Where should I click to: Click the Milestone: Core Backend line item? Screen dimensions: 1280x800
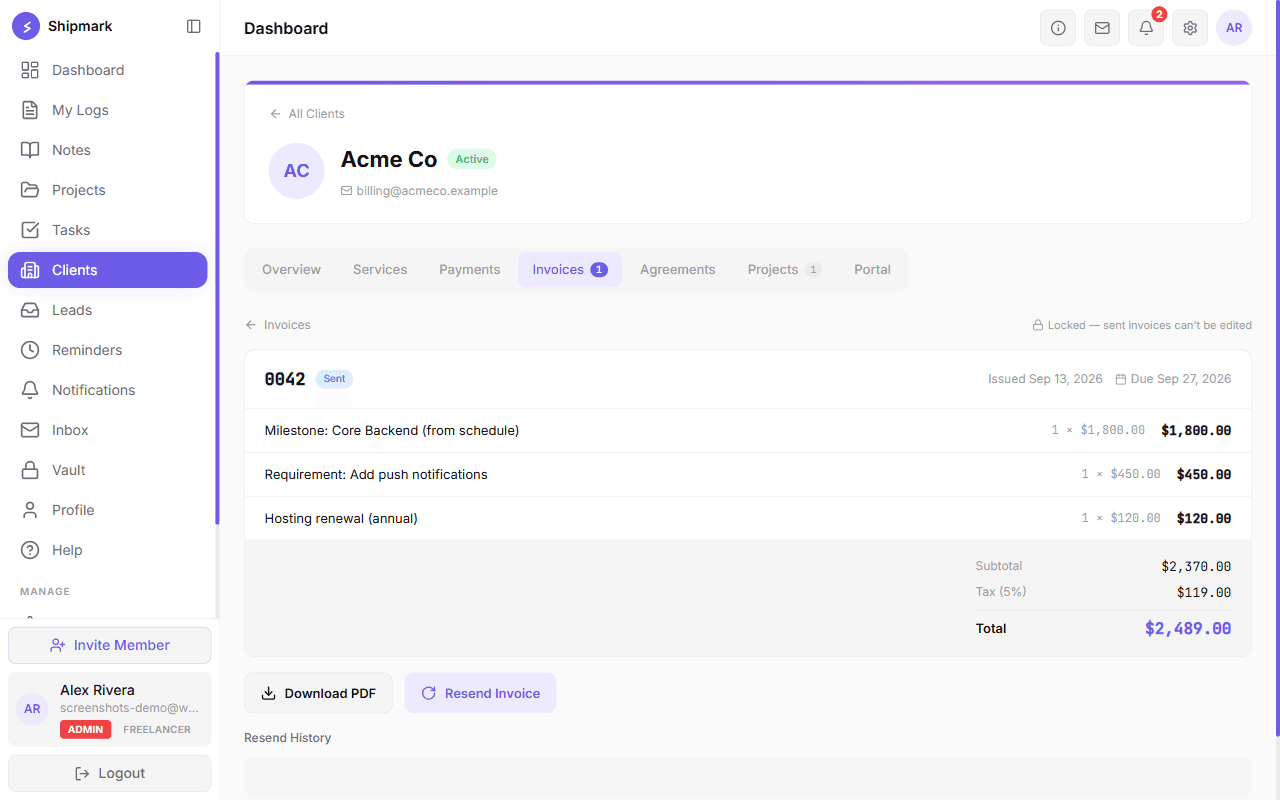tap(748, 431)
